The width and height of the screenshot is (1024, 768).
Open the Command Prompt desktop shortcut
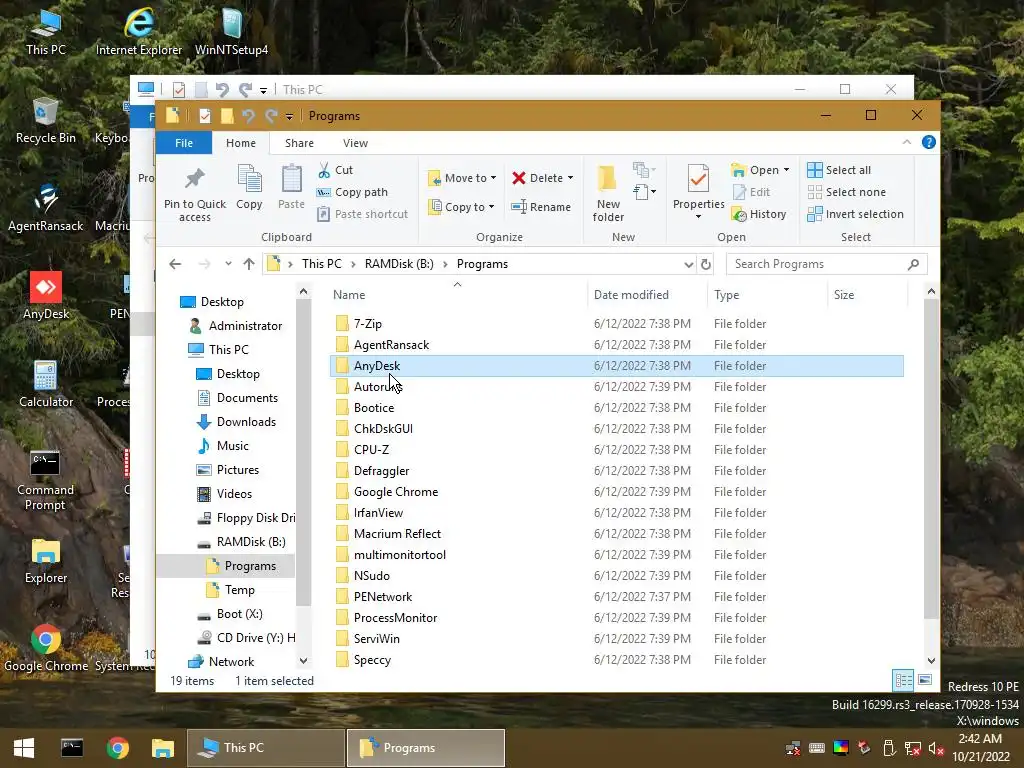point(45,481)
